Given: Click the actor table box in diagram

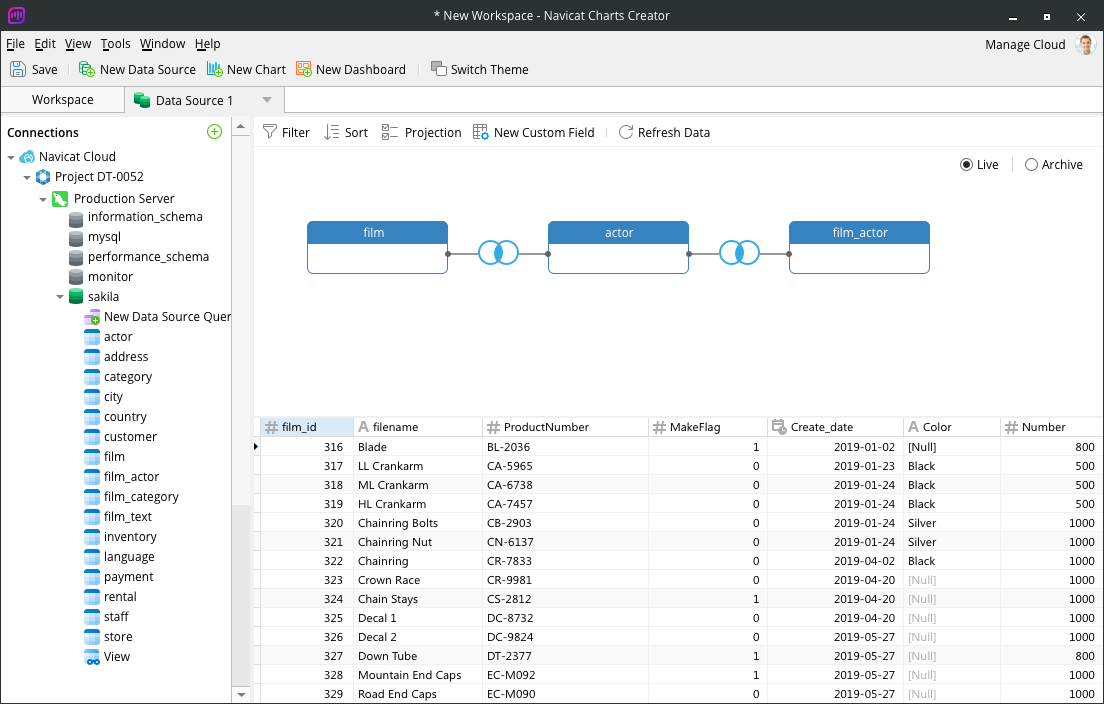Looking at the screenshot, I should point(618,247).
